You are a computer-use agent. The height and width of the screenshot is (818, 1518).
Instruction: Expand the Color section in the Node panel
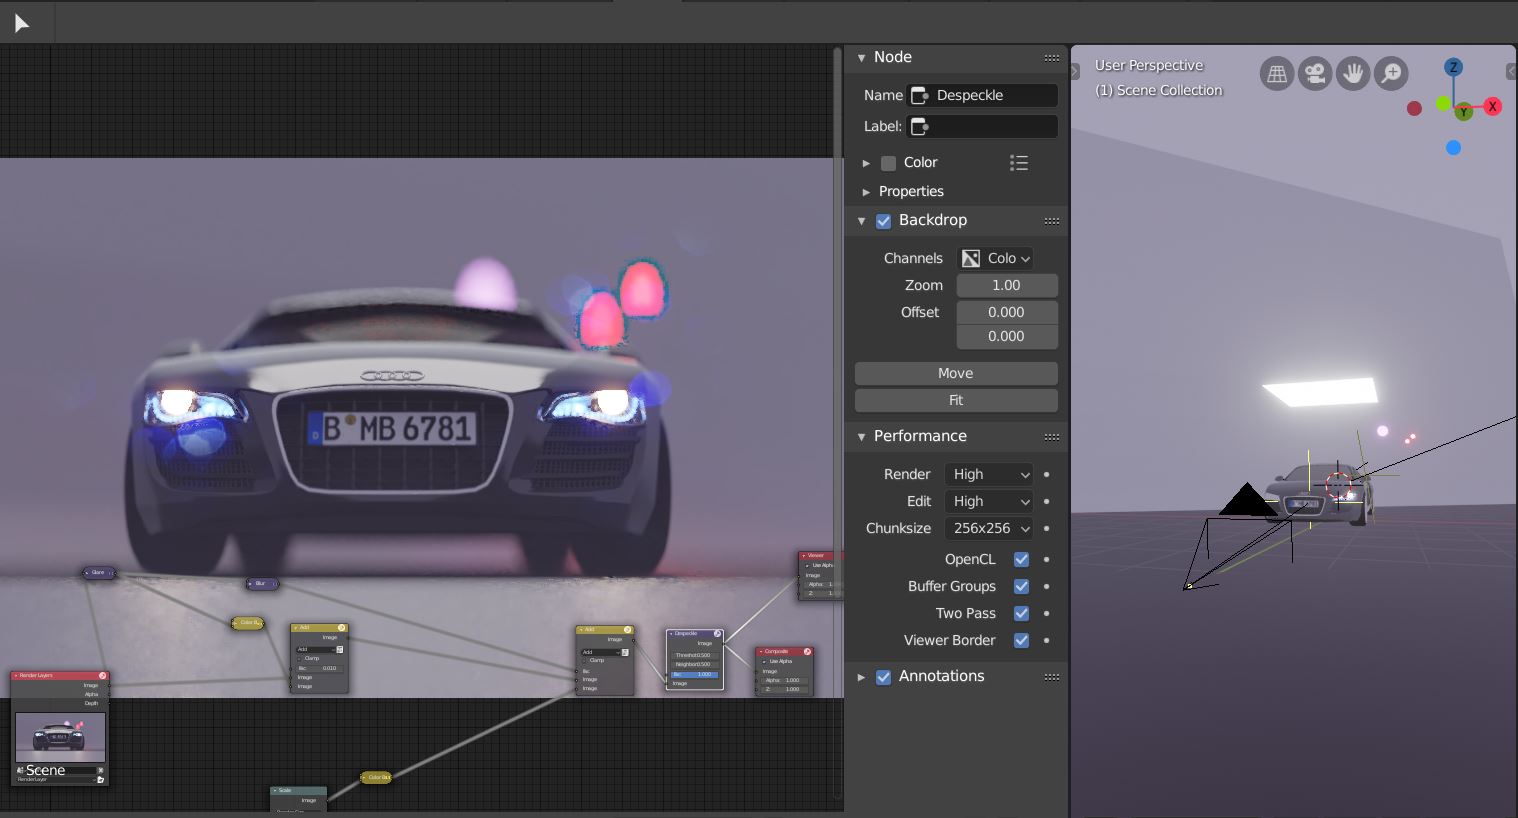pos(867,162)
